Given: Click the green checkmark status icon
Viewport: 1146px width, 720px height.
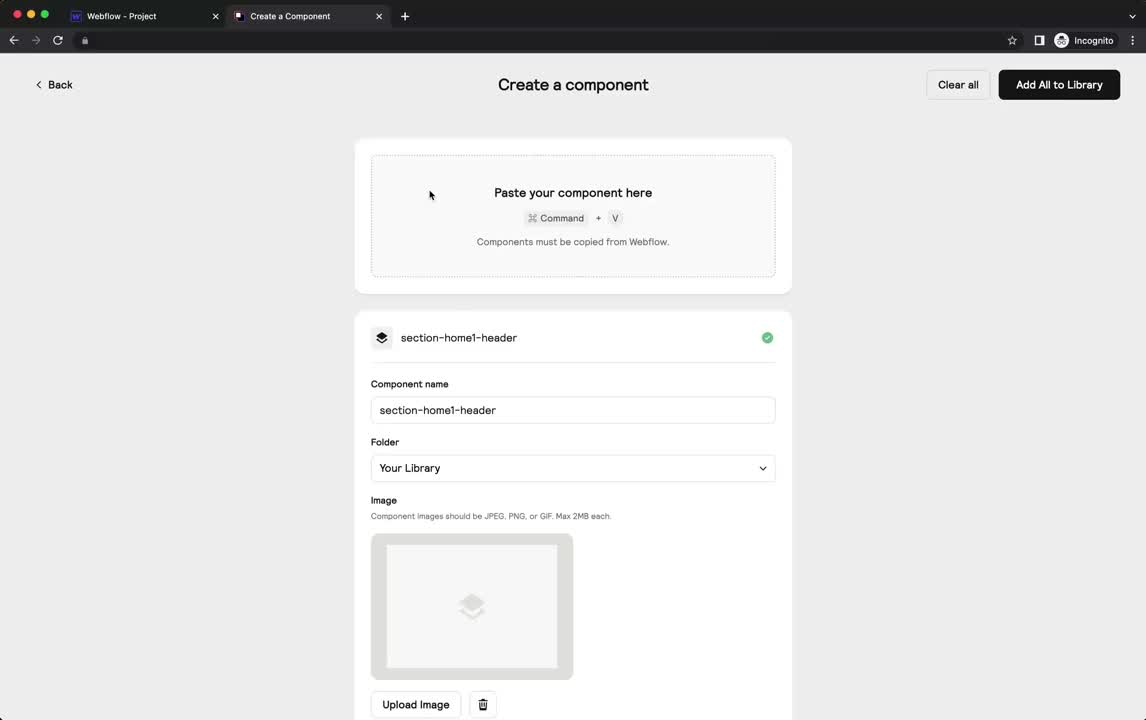Looking at the screenshot, I should [x=767, y=338].
